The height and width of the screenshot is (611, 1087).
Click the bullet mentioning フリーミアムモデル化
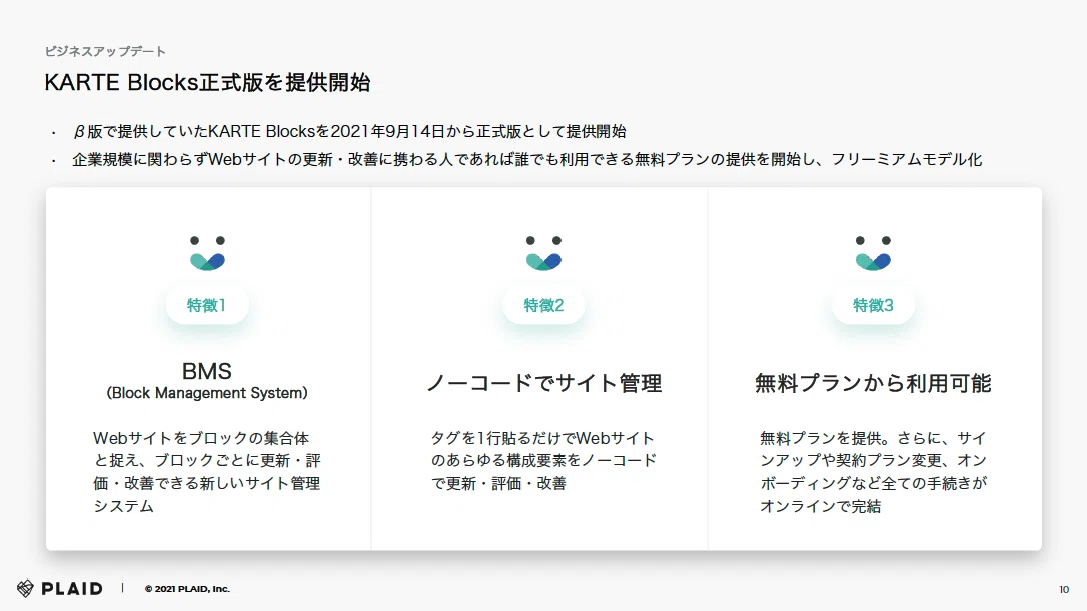[x=527, y=160]
